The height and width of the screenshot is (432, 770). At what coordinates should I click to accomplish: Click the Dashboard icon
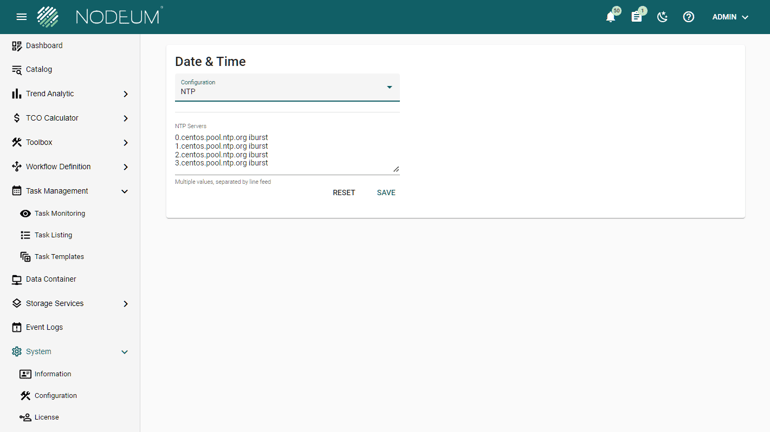(17, 46)
